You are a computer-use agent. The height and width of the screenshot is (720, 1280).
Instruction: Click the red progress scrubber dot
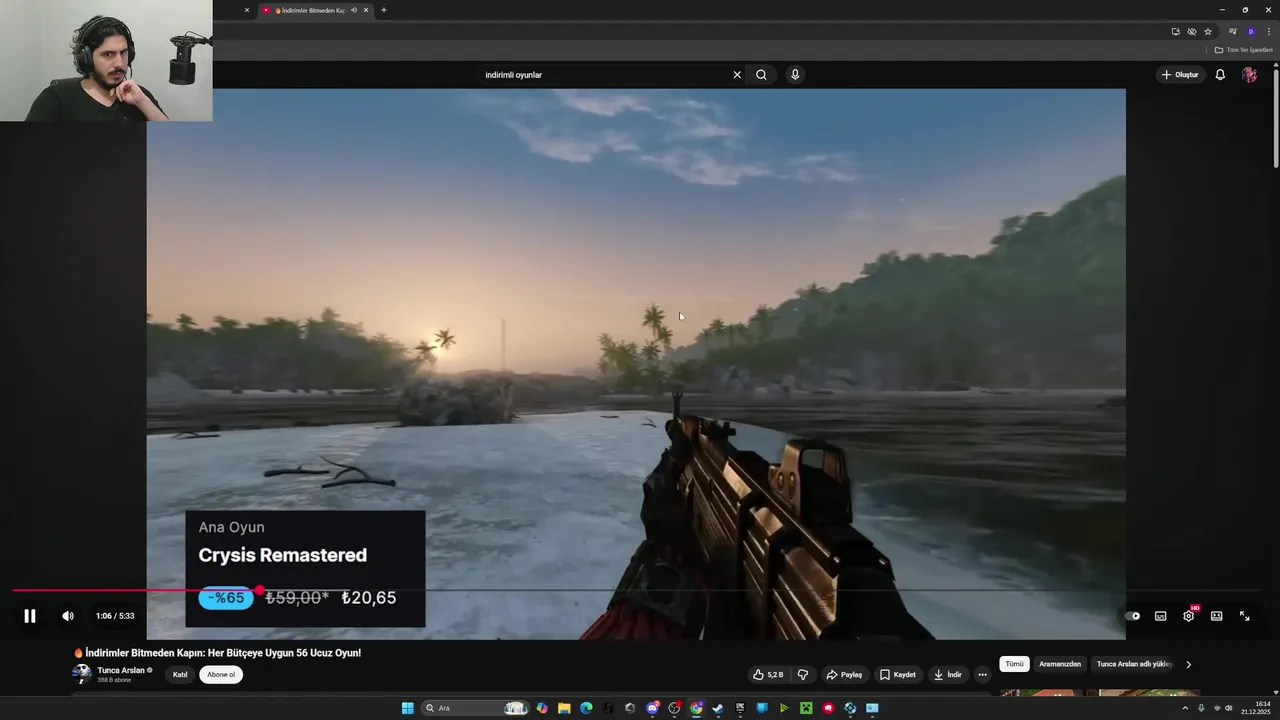coord(259,590)
